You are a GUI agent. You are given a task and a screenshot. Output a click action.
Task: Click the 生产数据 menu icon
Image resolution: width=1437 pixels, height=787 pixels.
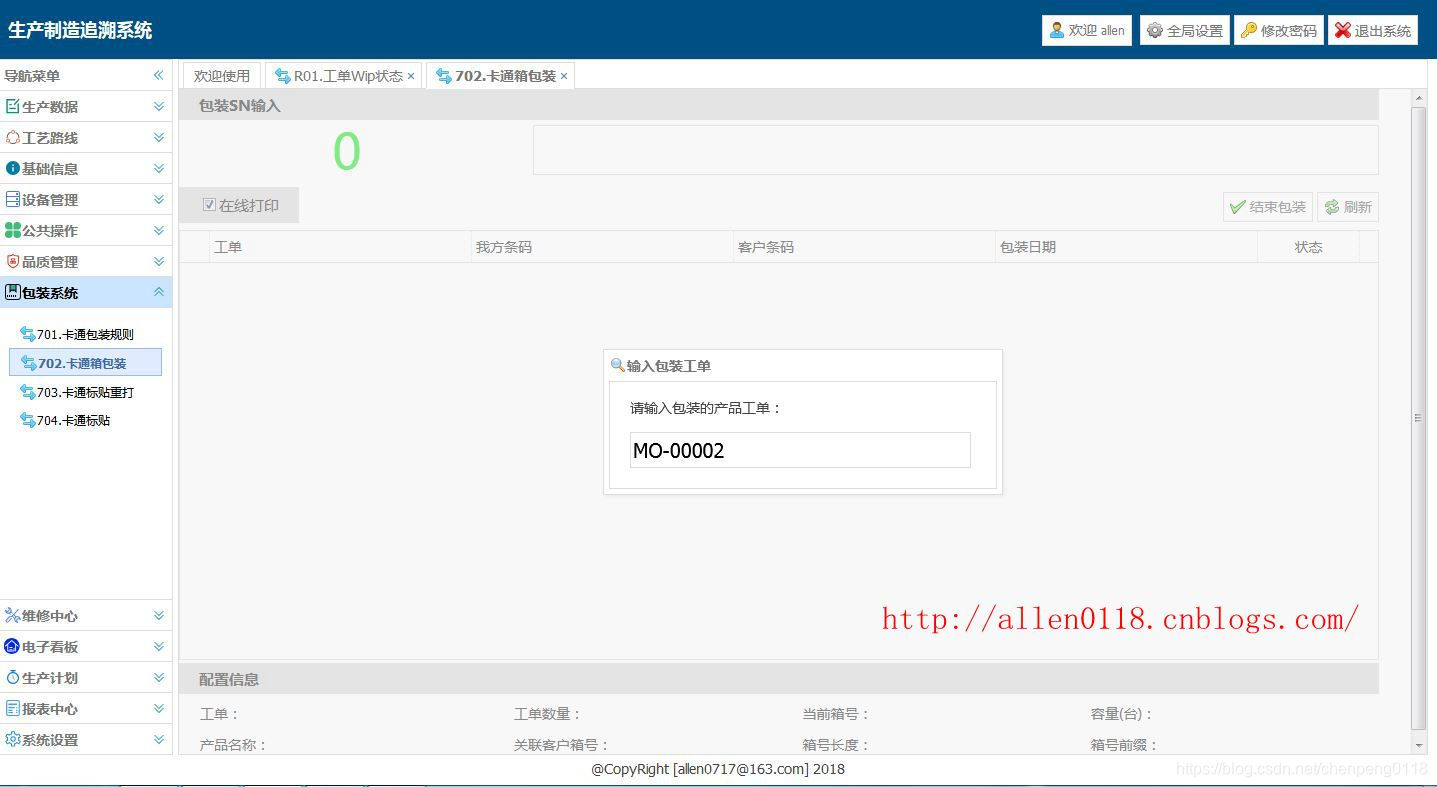tap(13, 106)
